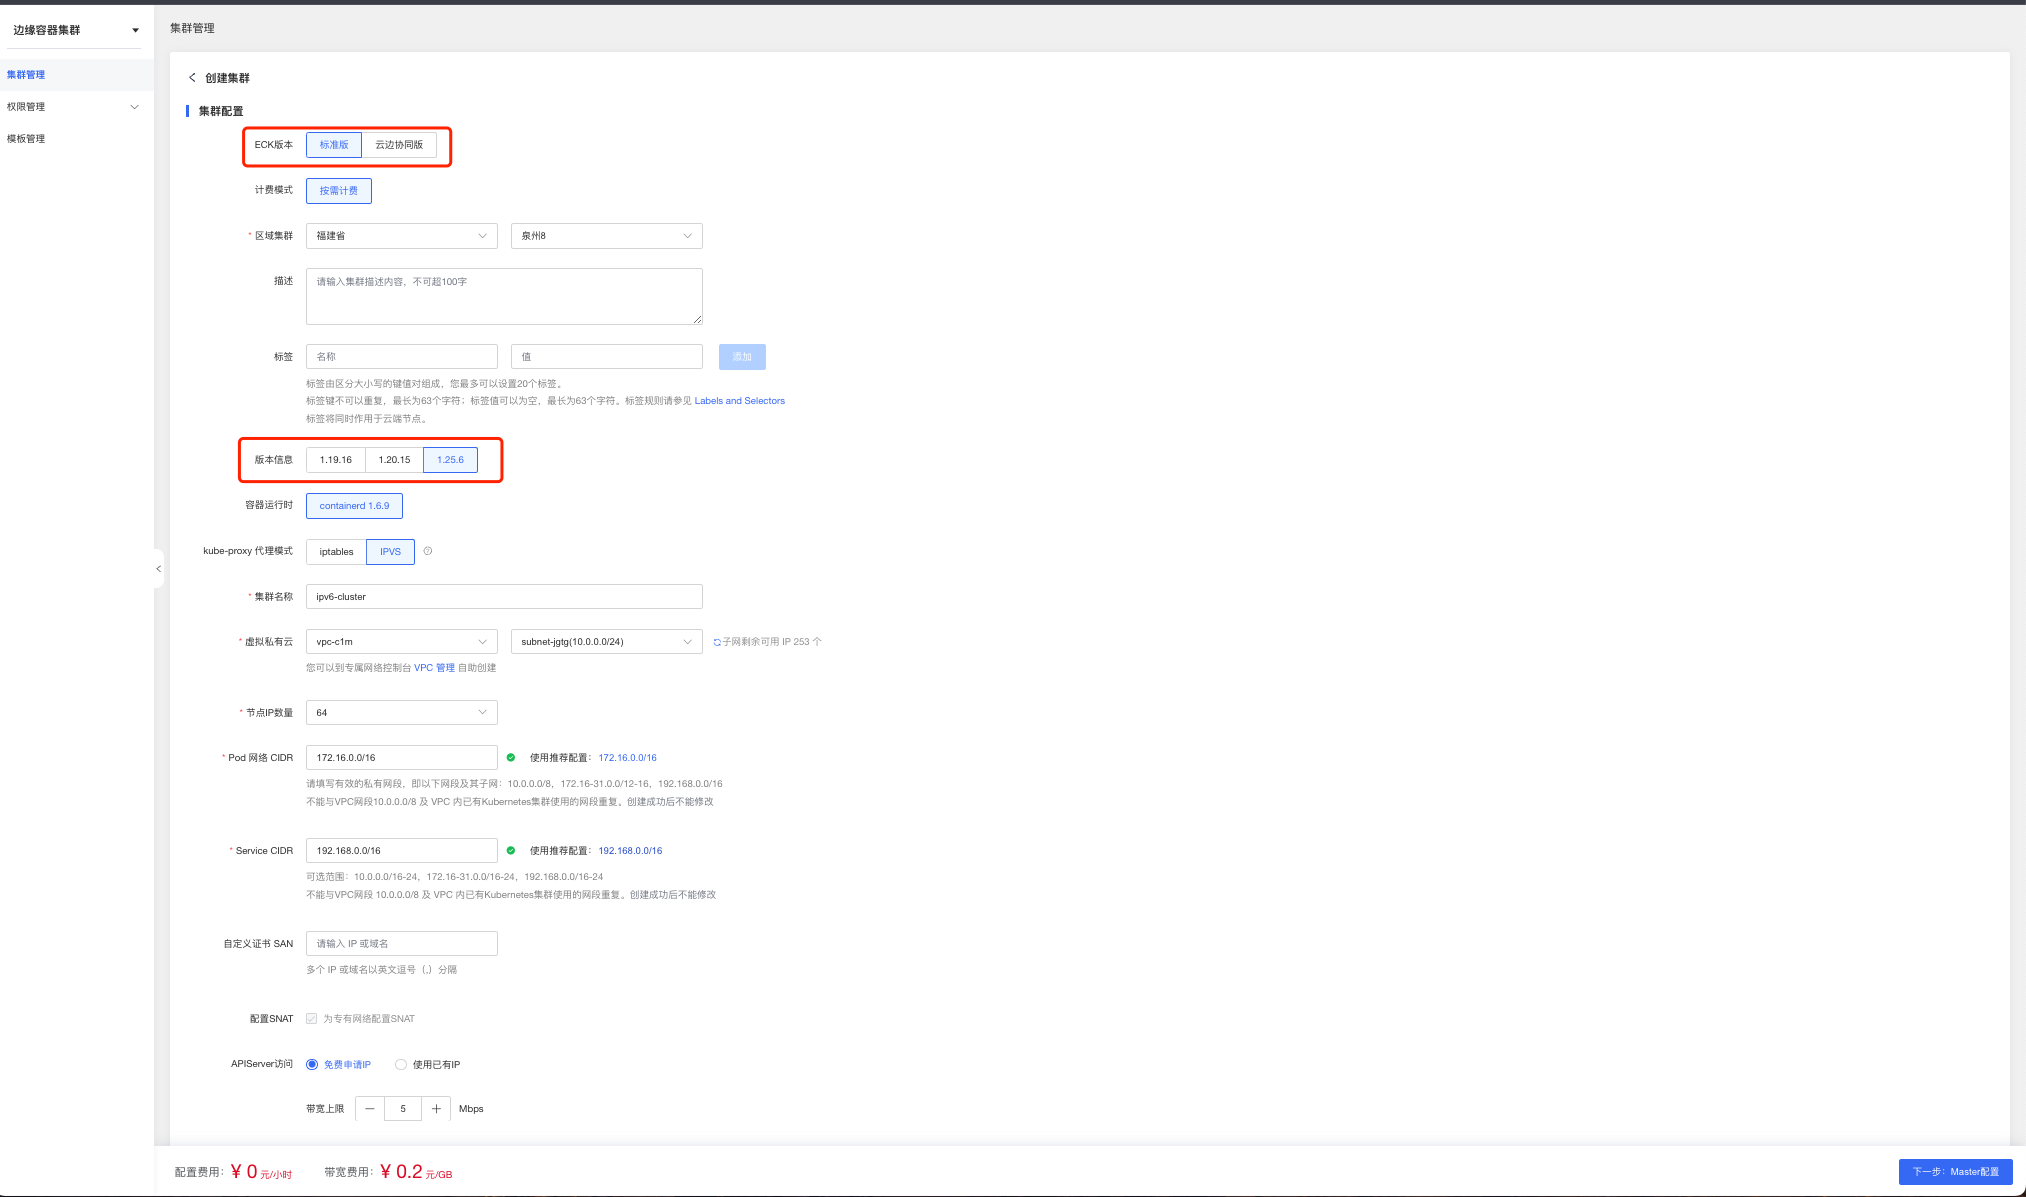Open the vpc-c1m VPC dropdown
This screenshot has width=2026, height=1197.
(402, 642)
